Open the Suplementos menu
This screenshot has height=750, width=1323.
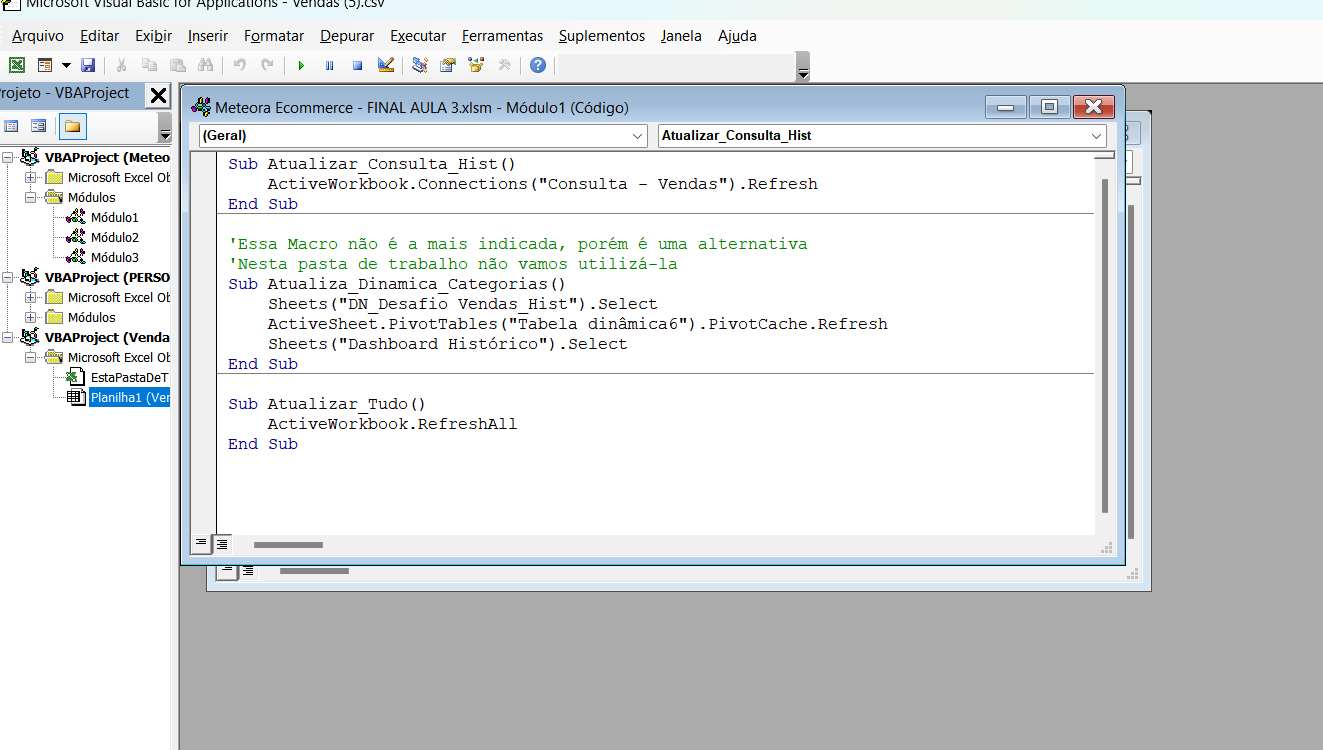[x=602, y=36]
